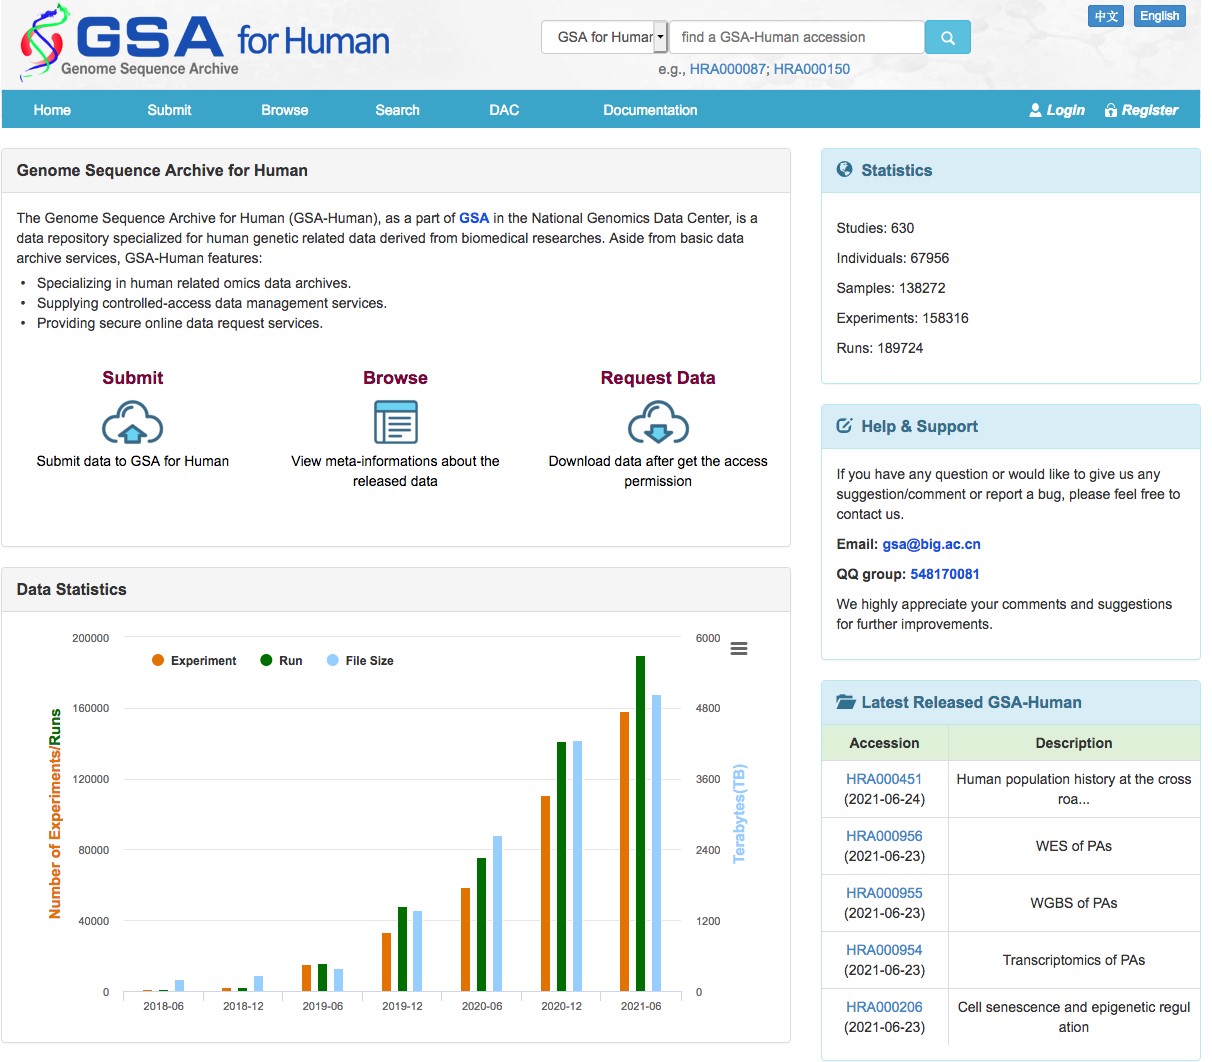This screenshot has width=1212, height=1062.
Task: Toggle the Experiment series in chart legend
Action: click(194, 661)
